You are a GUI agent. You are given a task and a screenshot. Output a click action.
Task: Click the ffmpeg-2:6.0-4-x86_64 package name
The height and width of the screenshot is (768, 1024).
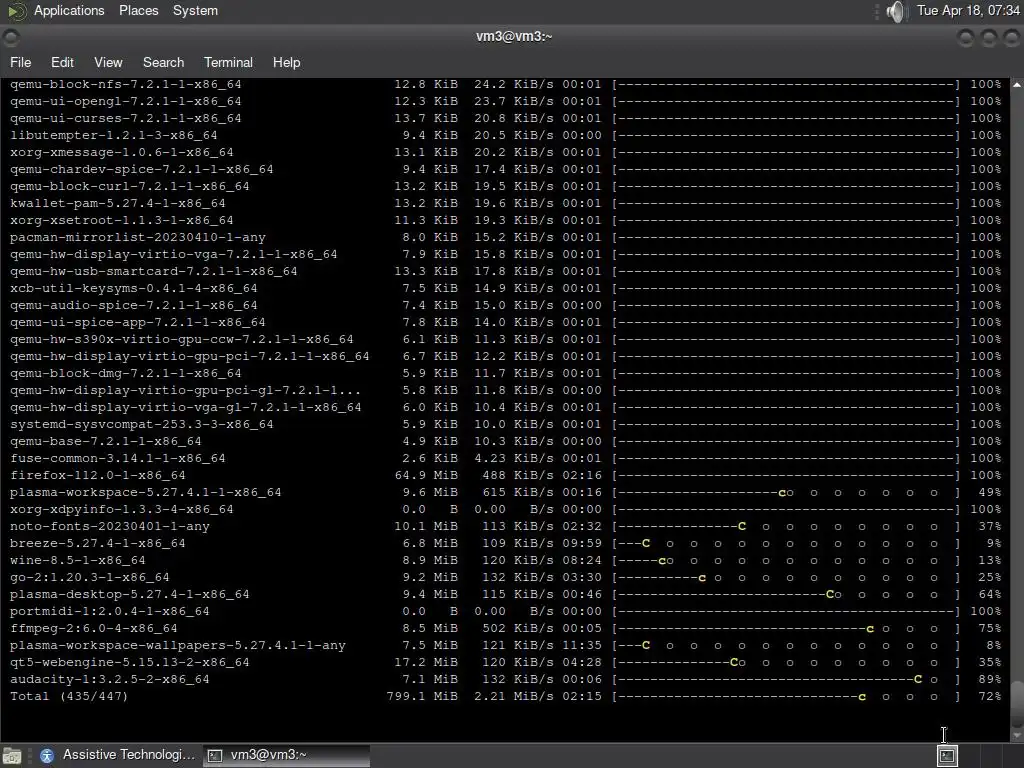[x=93, y=628]
